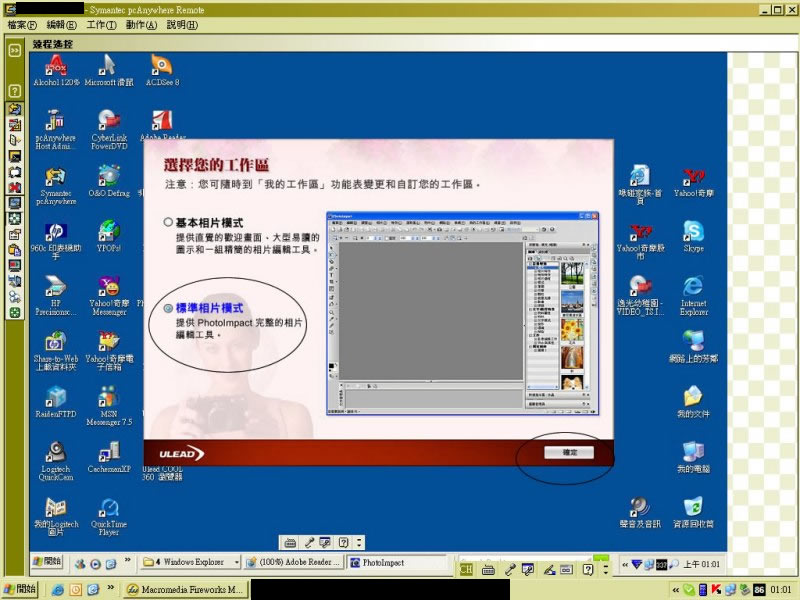Click the PhotoImpact workspace preview image
Screen dimensions: 800x600
coord(462,313)
